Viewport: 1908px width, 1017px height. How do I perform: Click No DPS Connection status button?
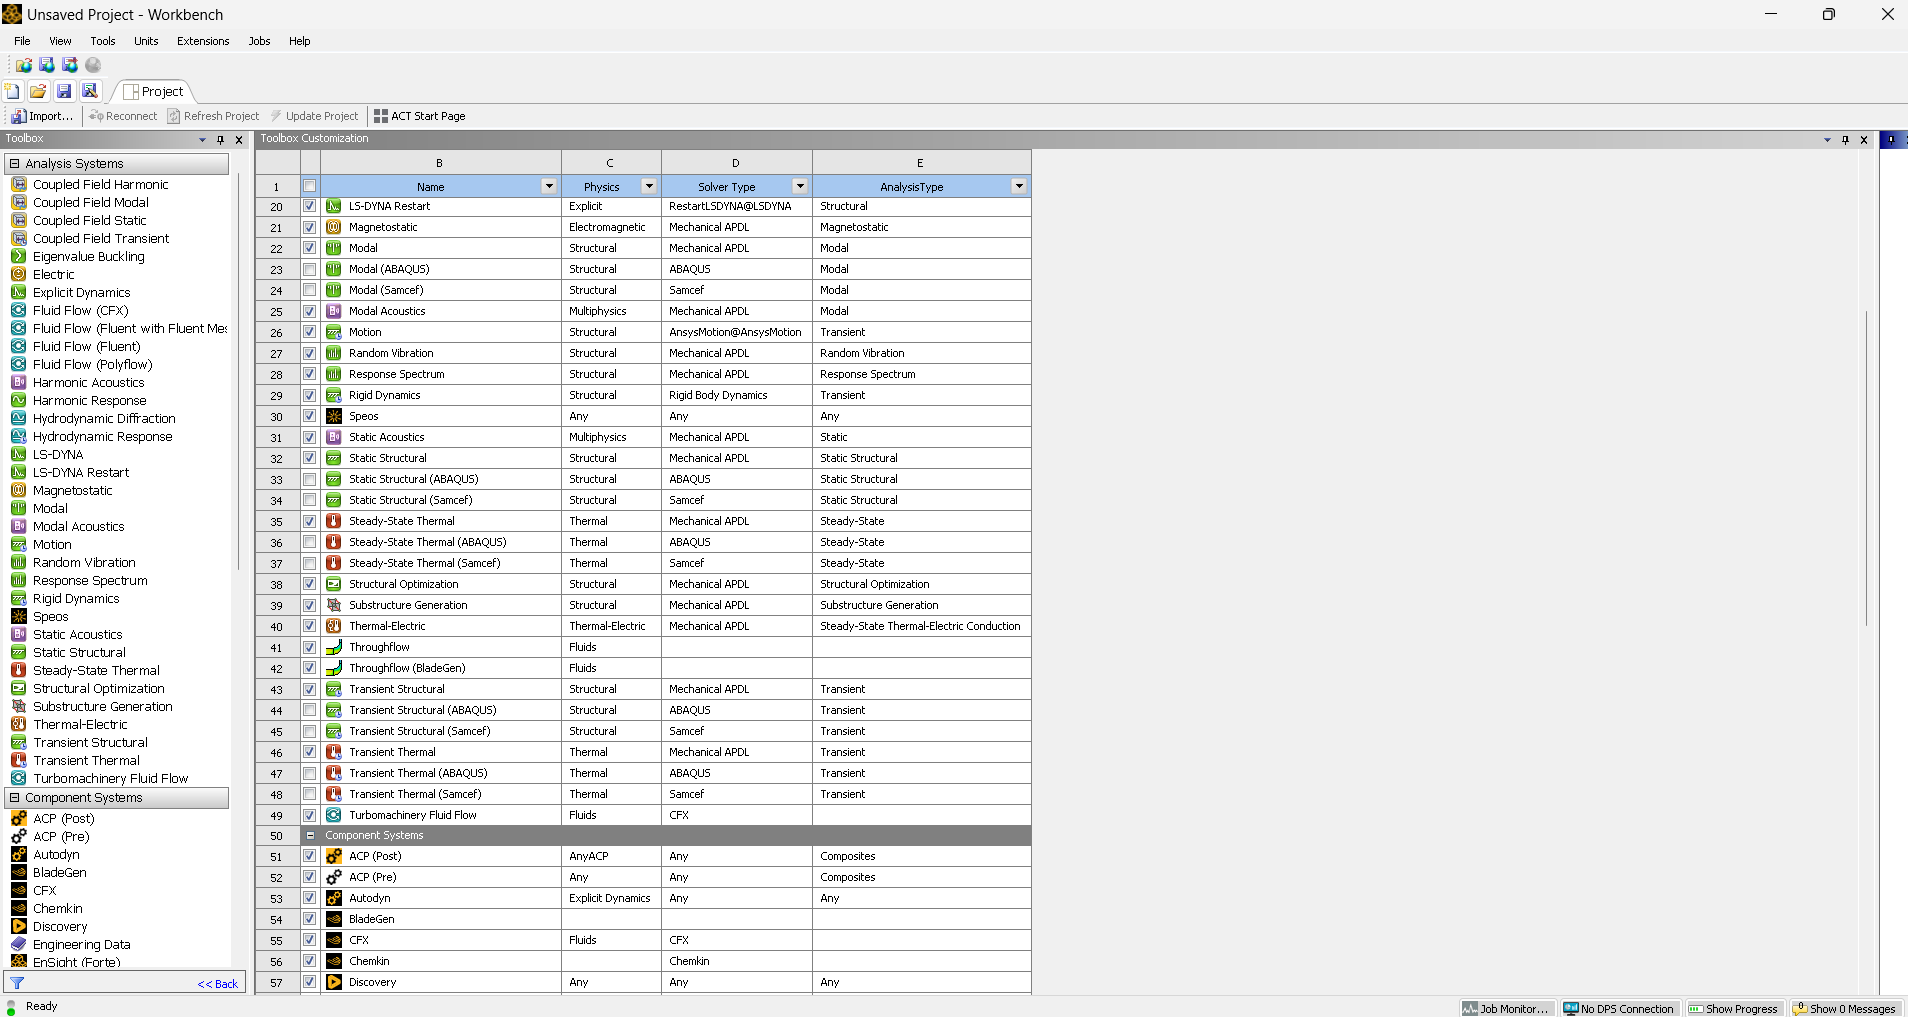pos(1619,1008)
